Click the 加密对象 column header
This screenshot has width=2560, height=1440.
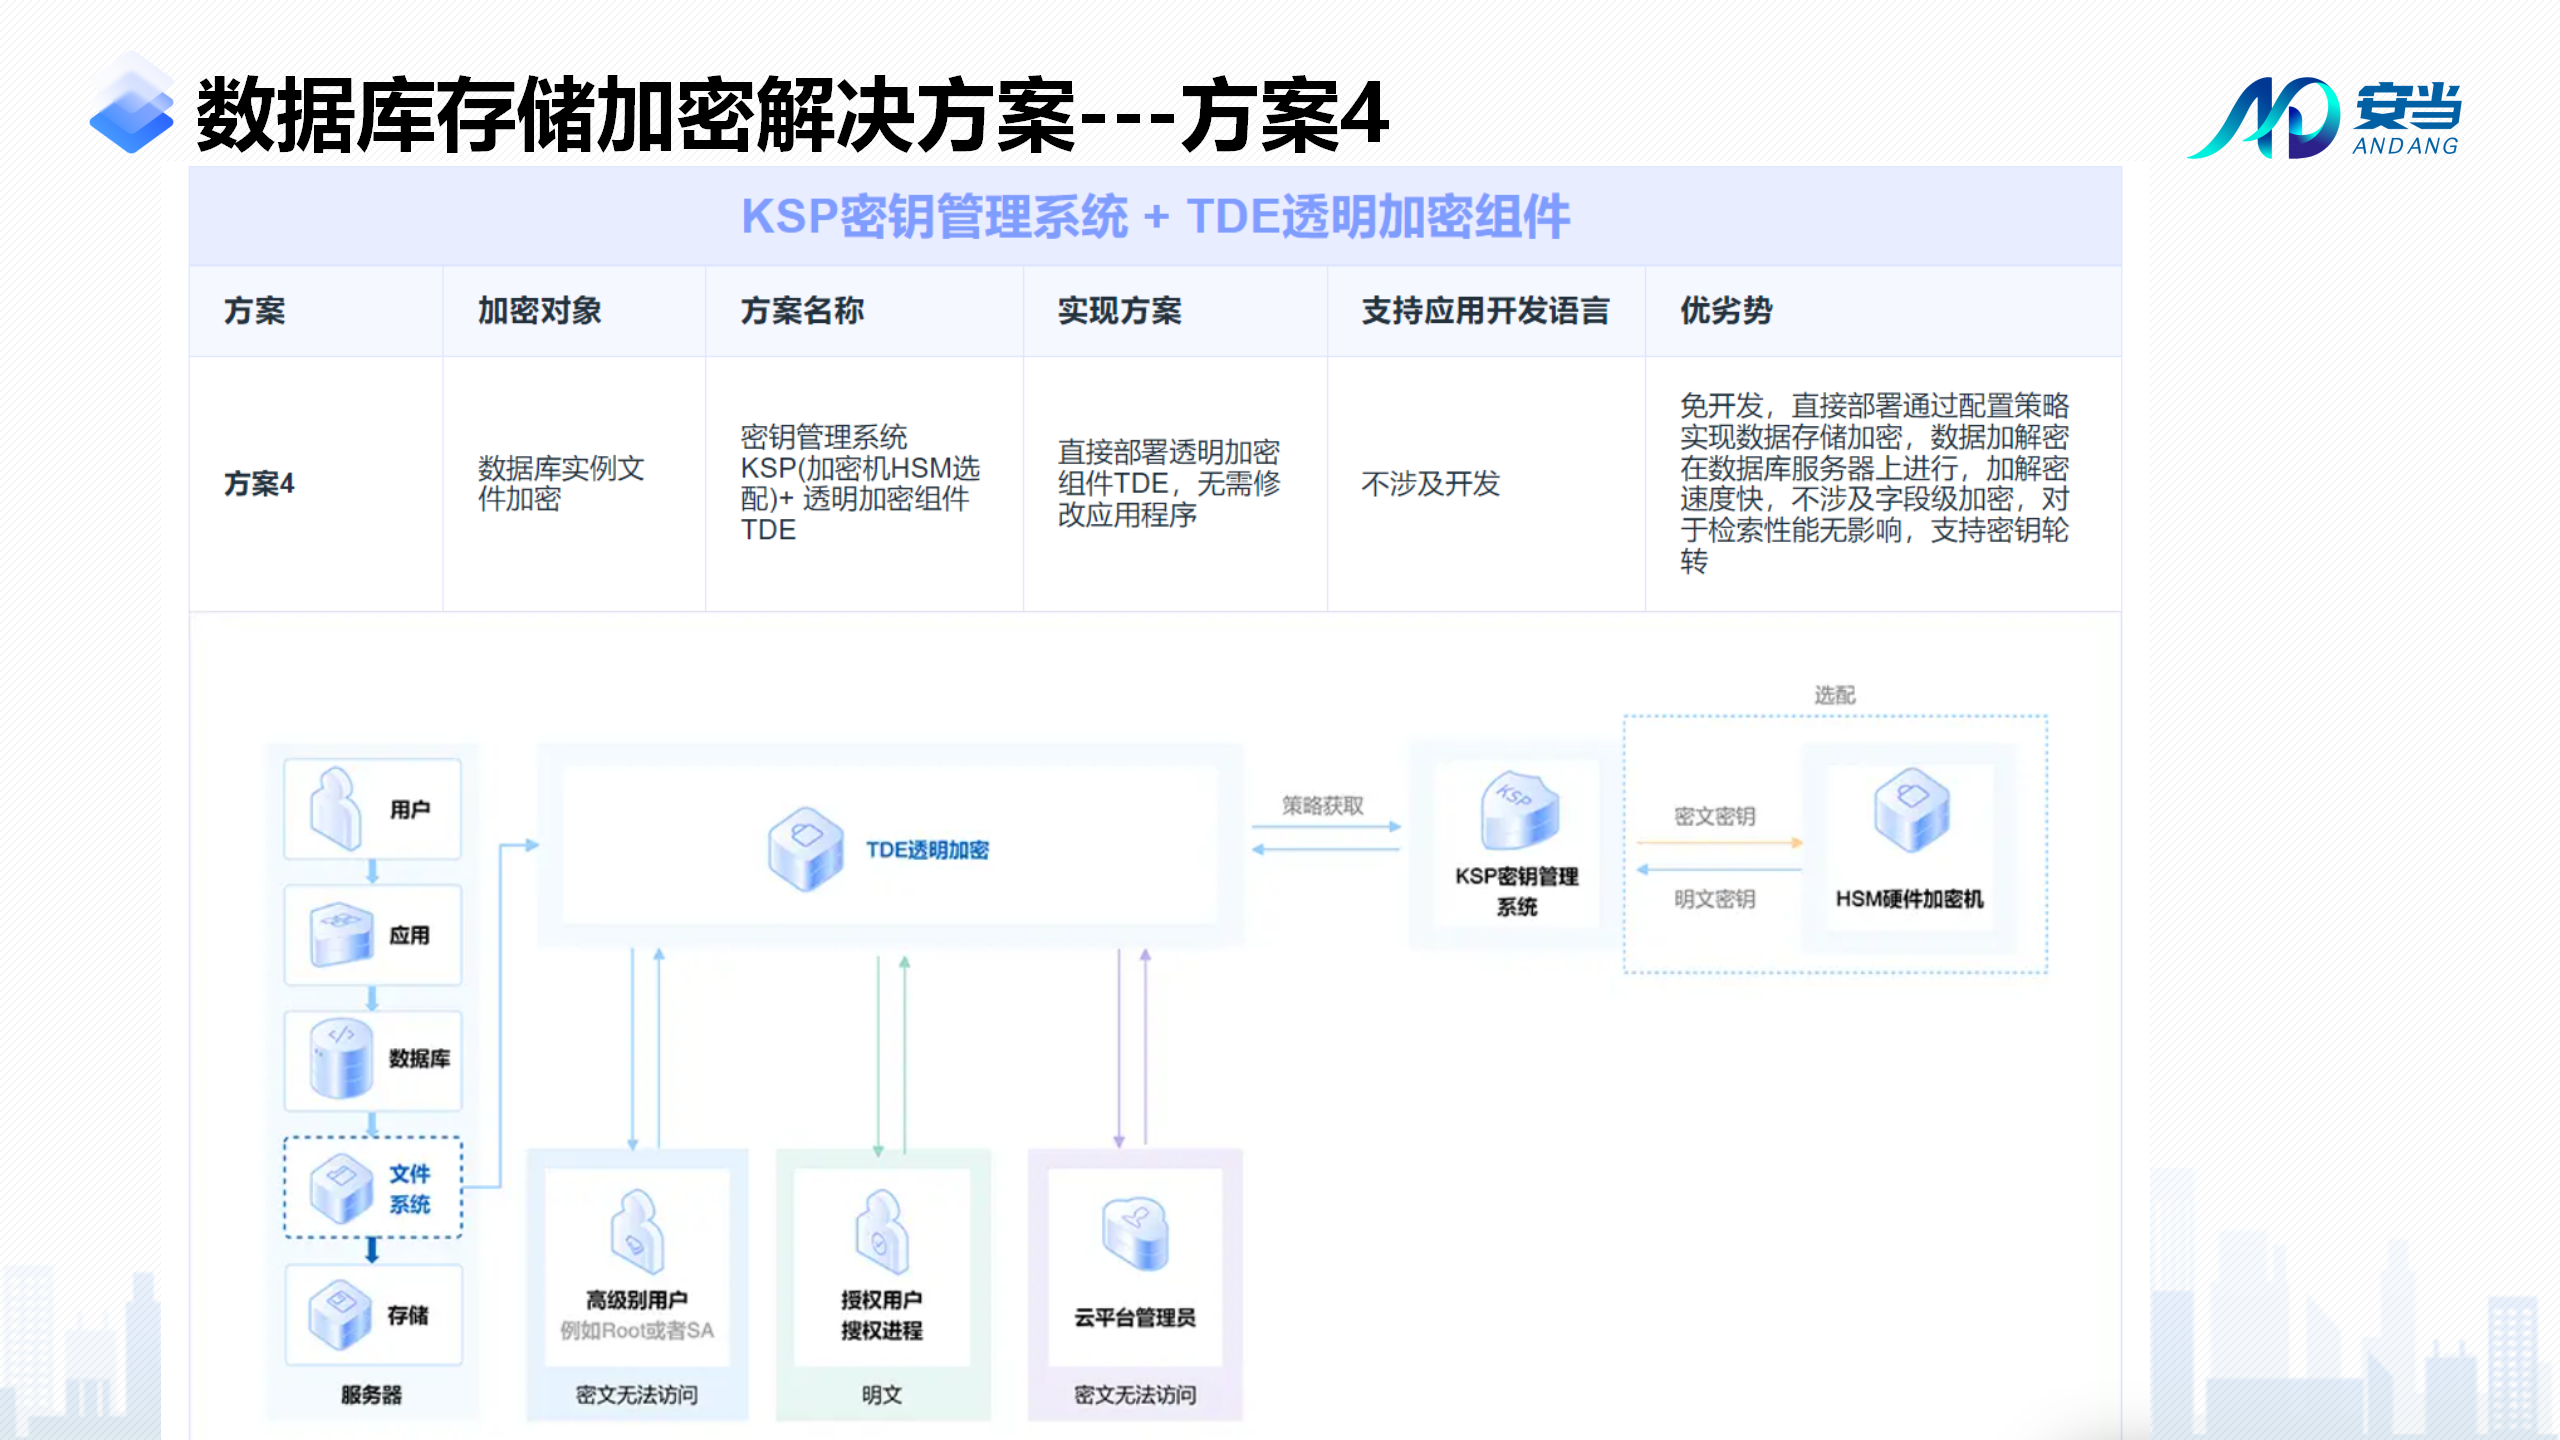539,311
